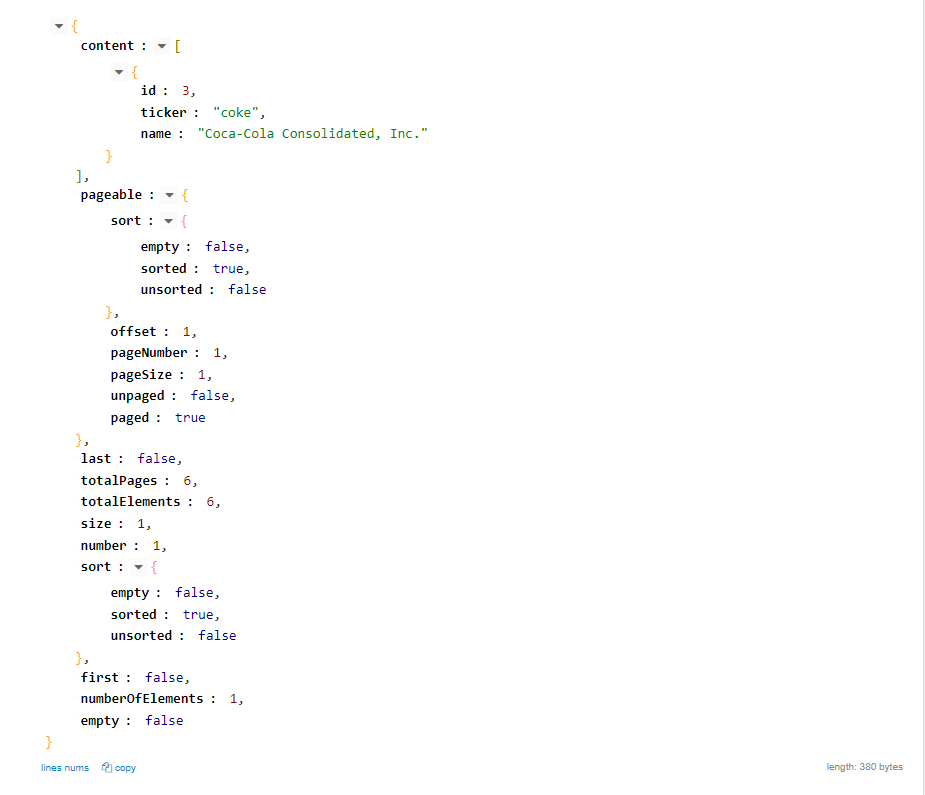Select name value "Coca-Cola Consolidated, Inc."

[313, 134]
